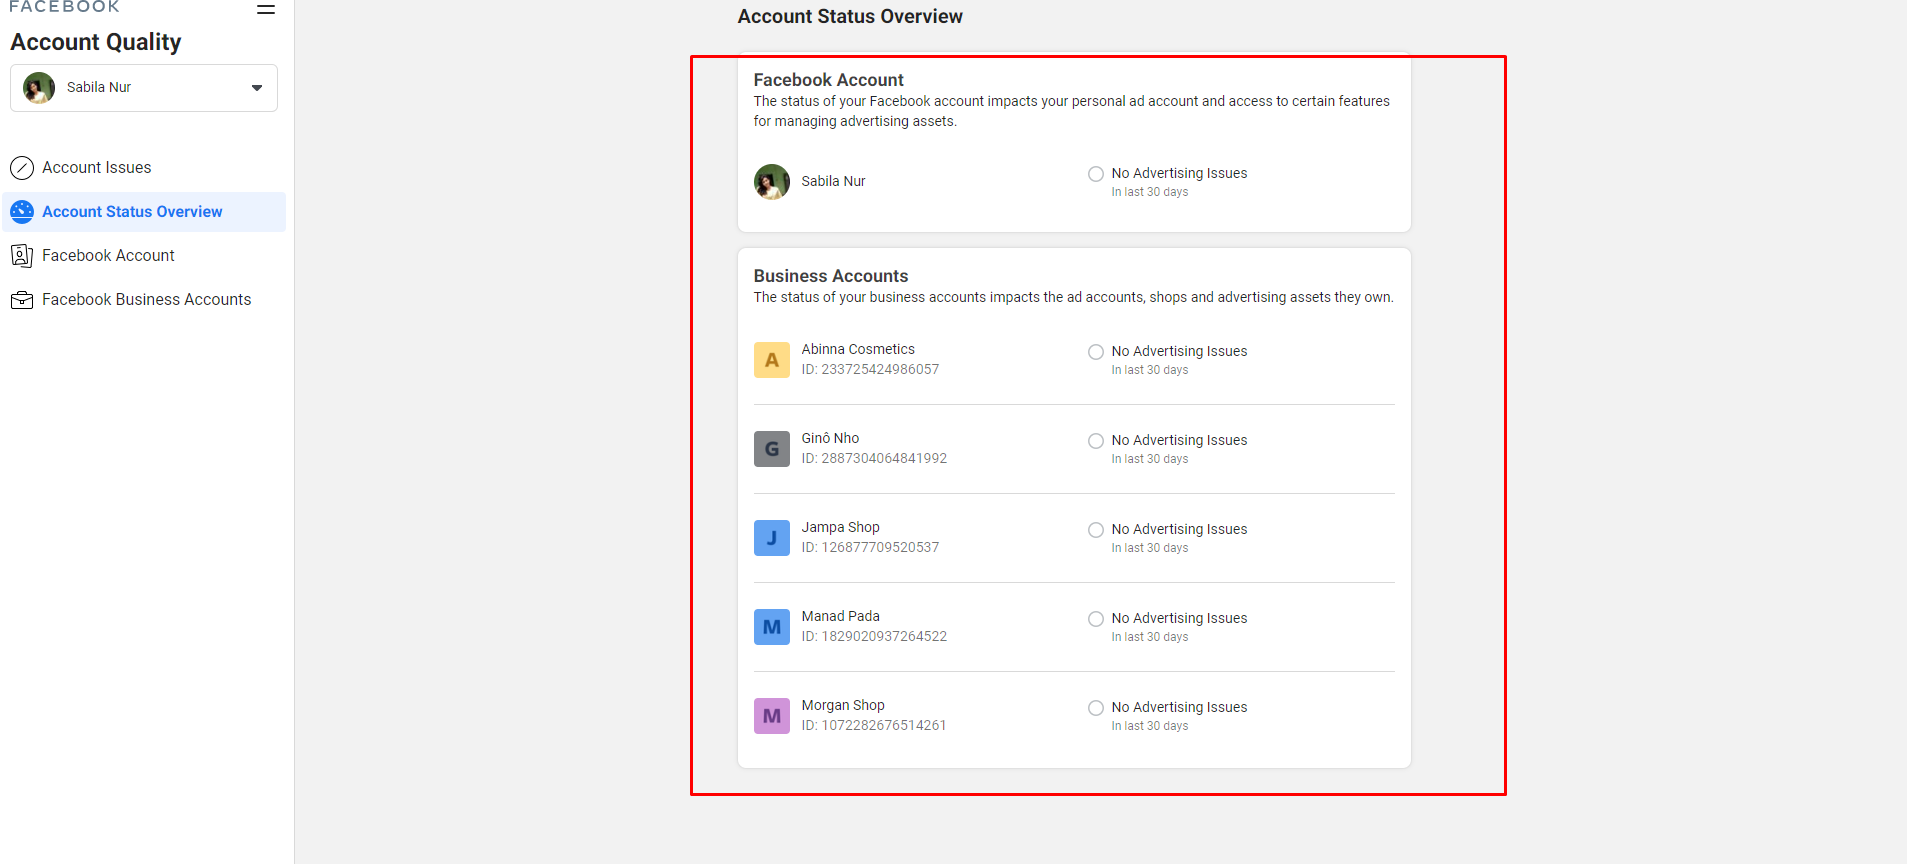Click the Account Issues circle icon
The width and height of the screenshot is (1907, 864).
[22, 168]
